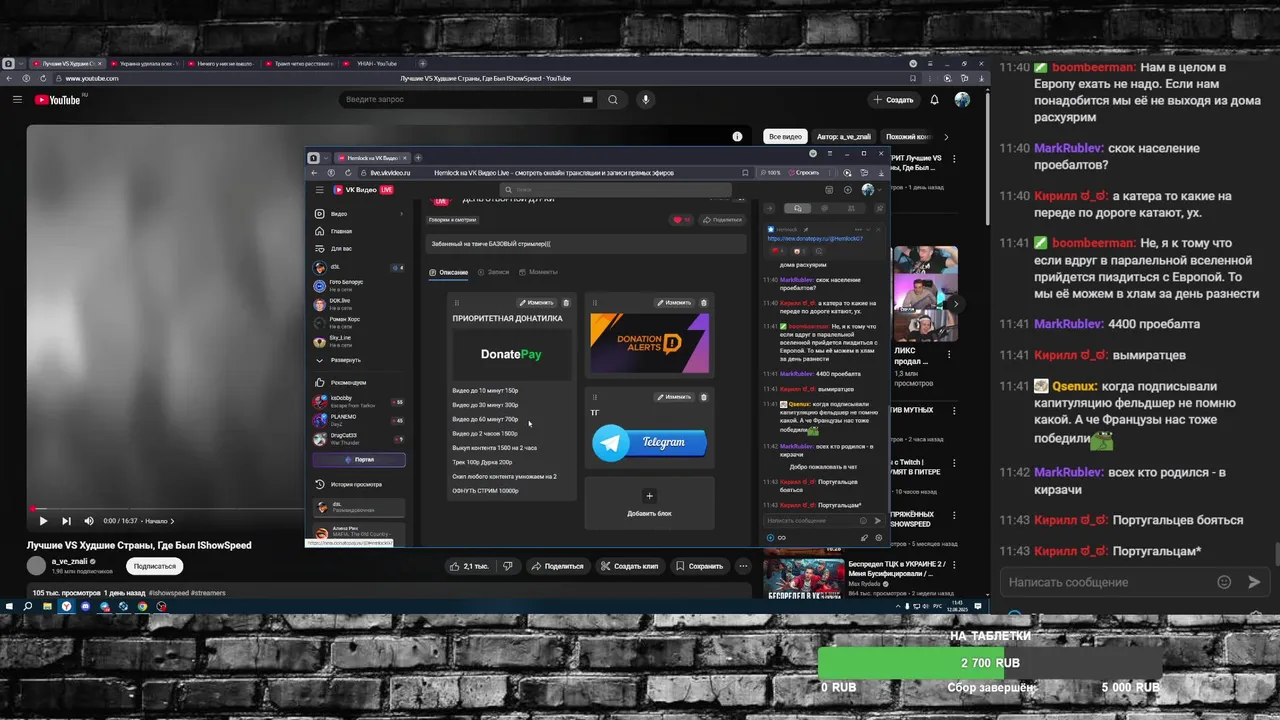1280x720 pixels.
Task: Select Автор: a_ve_znali chip
Action: [844, 136]
